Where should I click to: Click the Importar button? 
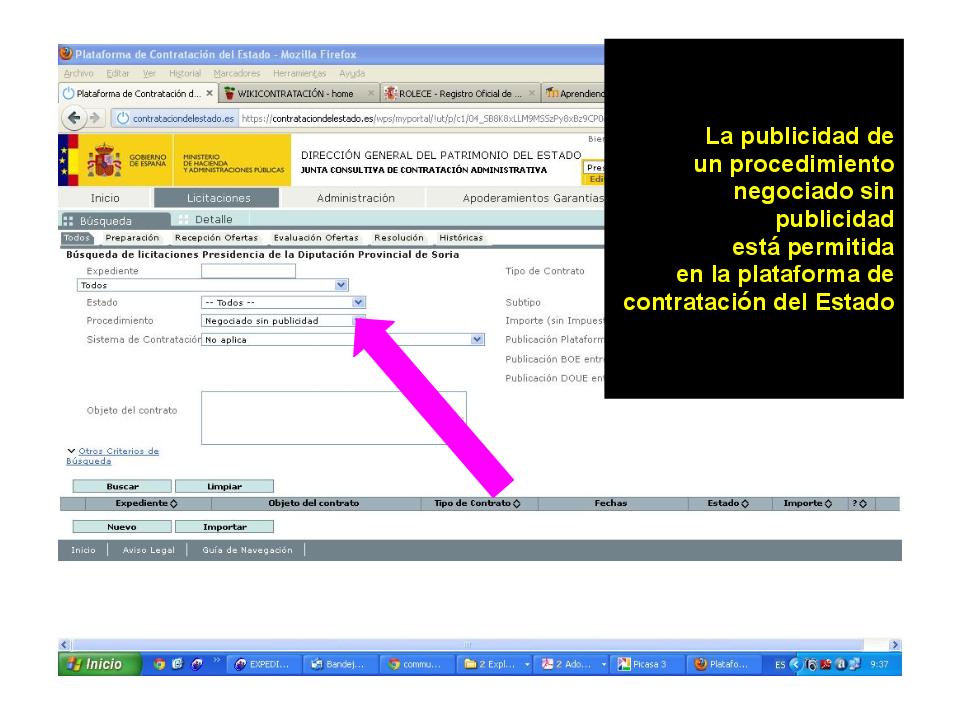pos(224,527)
